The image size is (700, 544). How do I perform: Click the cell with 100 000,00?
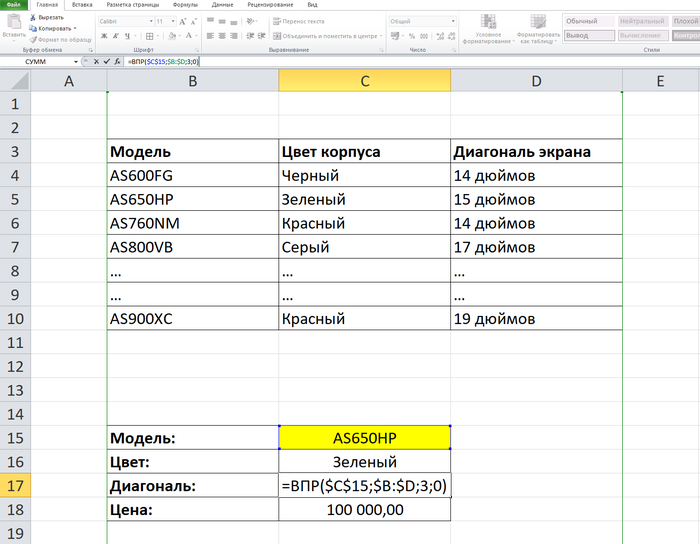(x=365, y=509)
